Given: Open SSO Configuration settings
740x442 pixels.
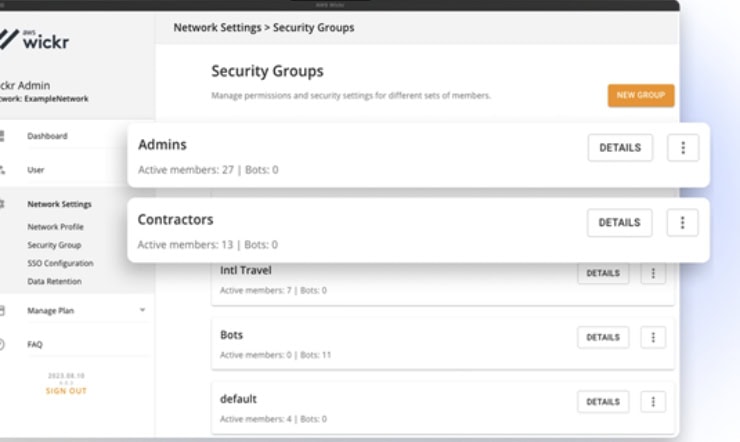Looking at the screenshot, I should [61, 263].
